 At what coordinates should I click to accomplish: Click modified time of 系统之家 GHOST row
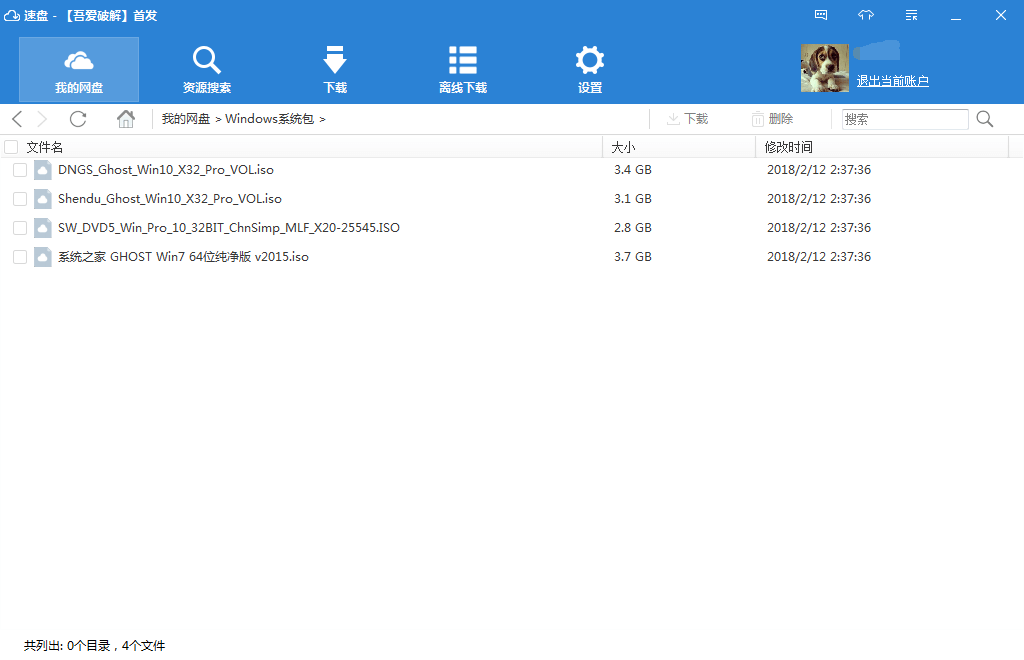(819, 257)
